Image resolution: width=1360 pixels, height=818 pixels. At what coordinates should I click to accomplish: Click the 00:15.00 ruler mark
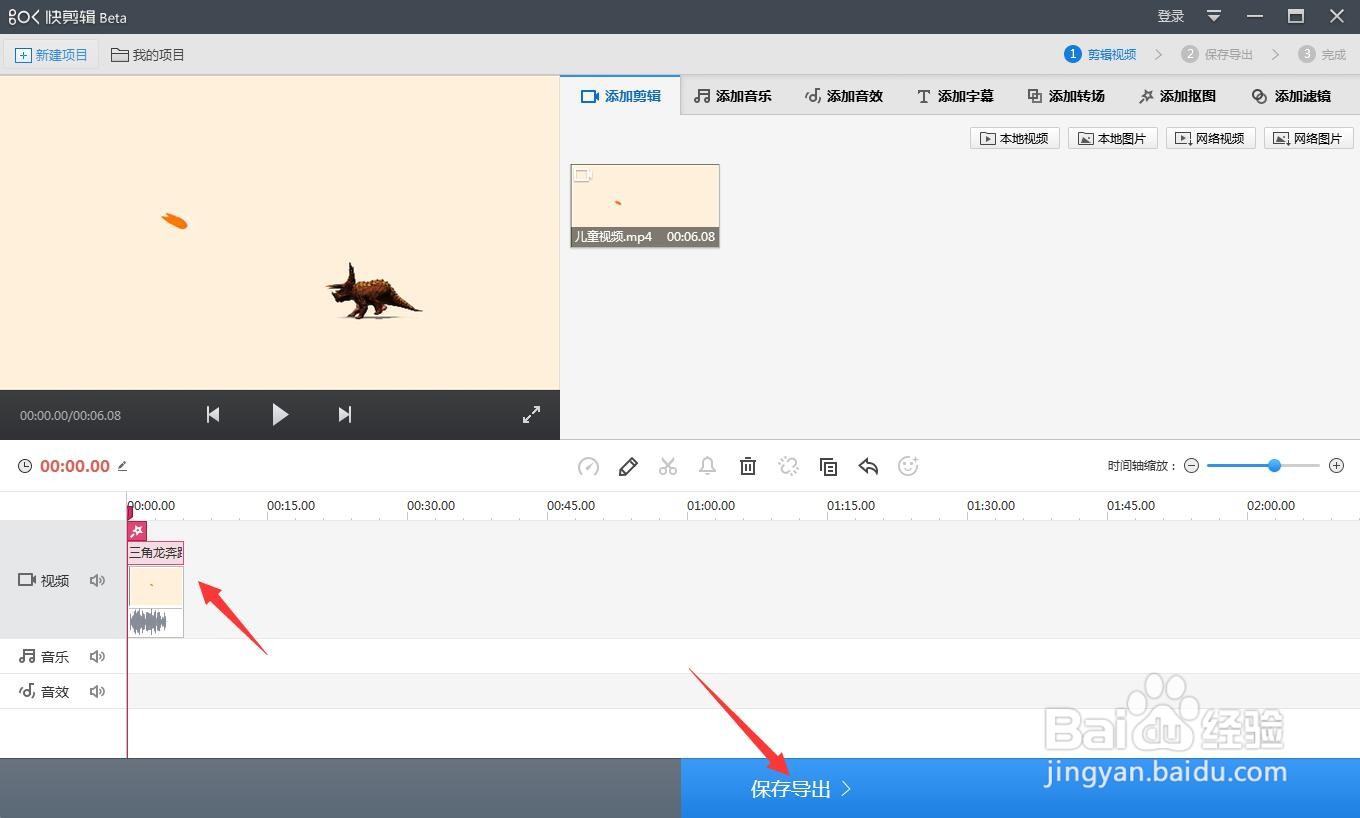tap(291, 505)
